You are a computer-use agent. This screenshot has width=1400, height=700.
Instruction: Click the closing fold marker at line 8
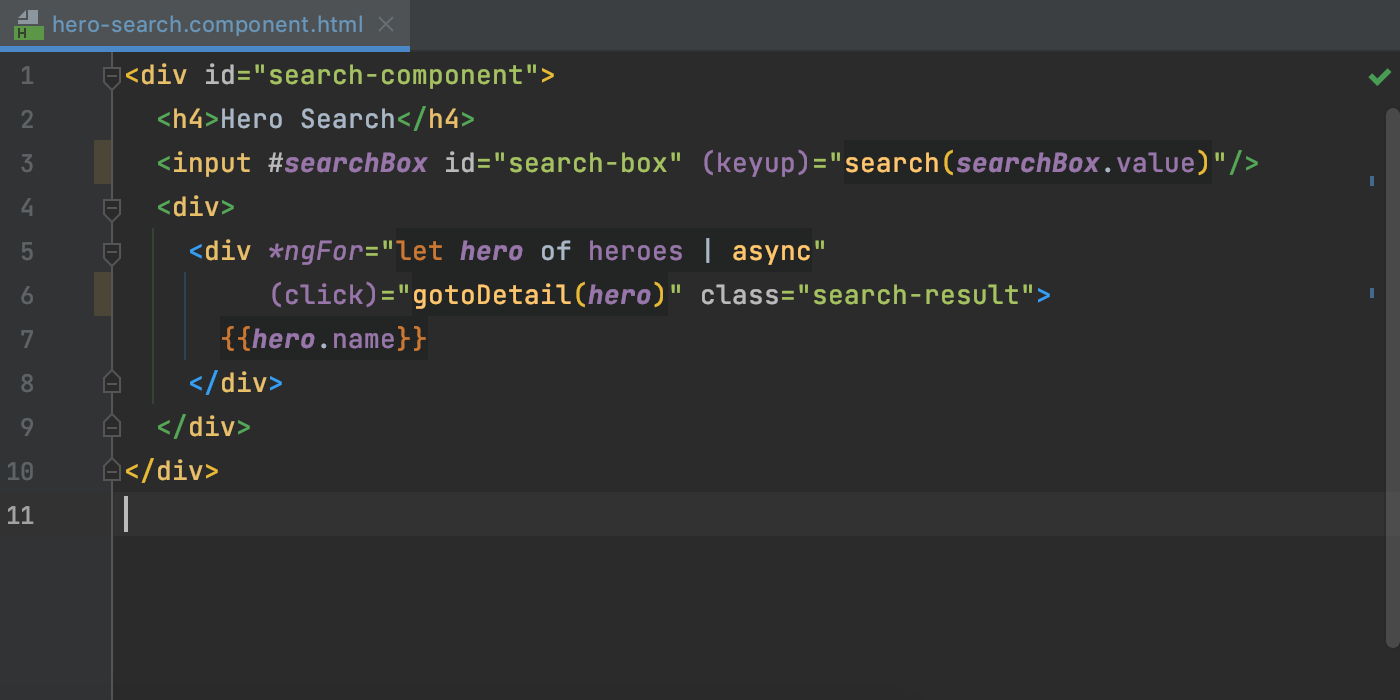coord(112,383)
